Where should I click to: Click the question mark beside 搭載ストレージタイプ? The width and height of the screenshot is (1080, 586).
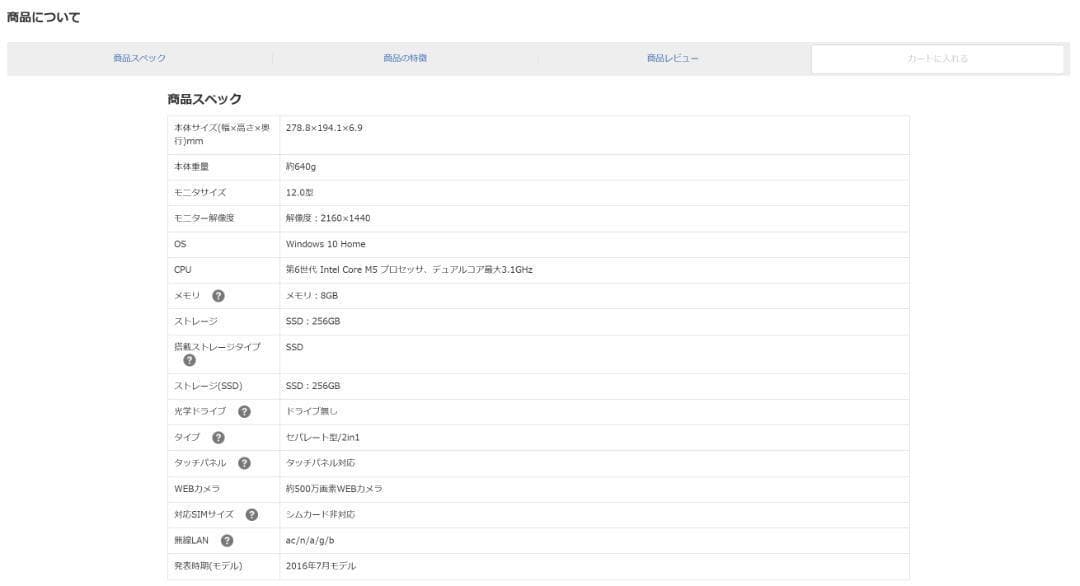[x=190, y=359]
